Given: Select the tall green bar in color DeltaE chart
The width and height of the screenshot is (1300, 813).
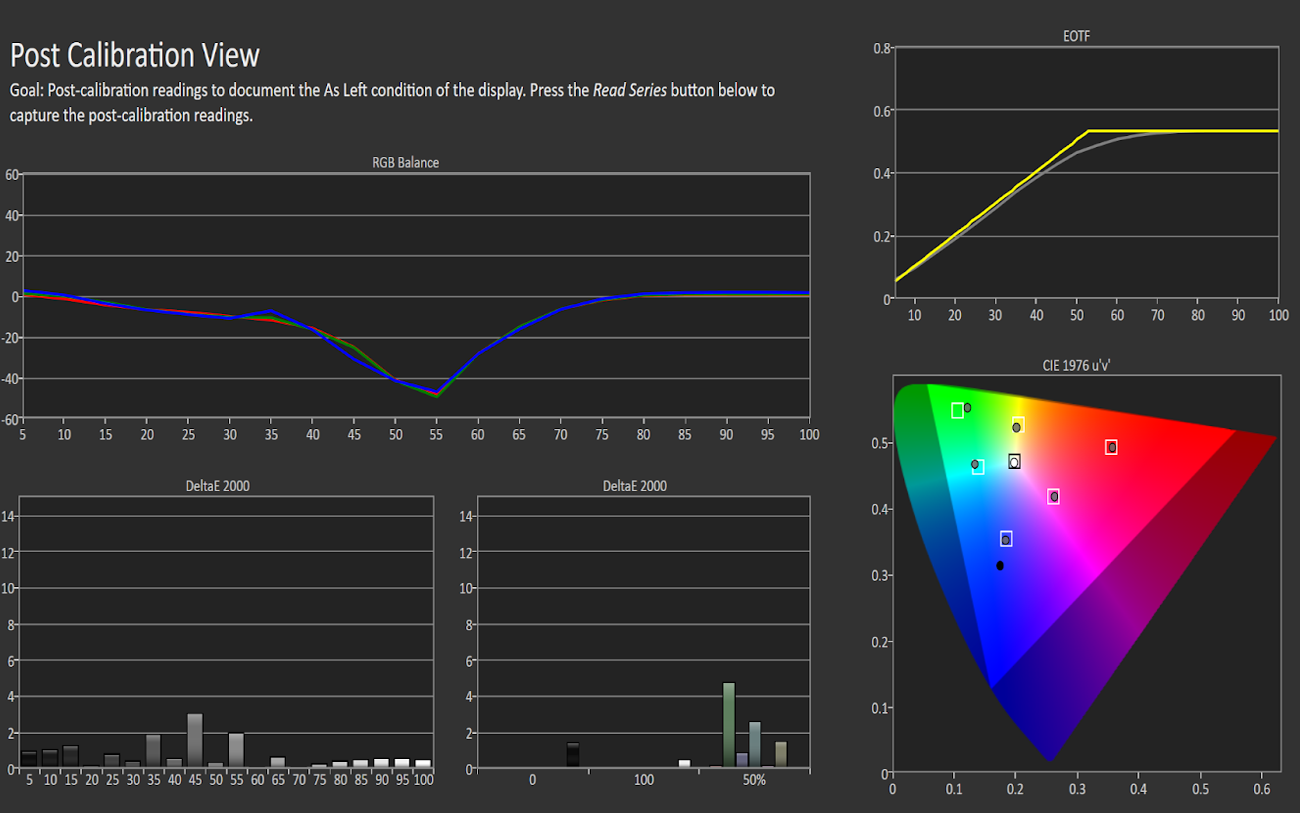Looking at the screenshot, I should tap(729, 725).
